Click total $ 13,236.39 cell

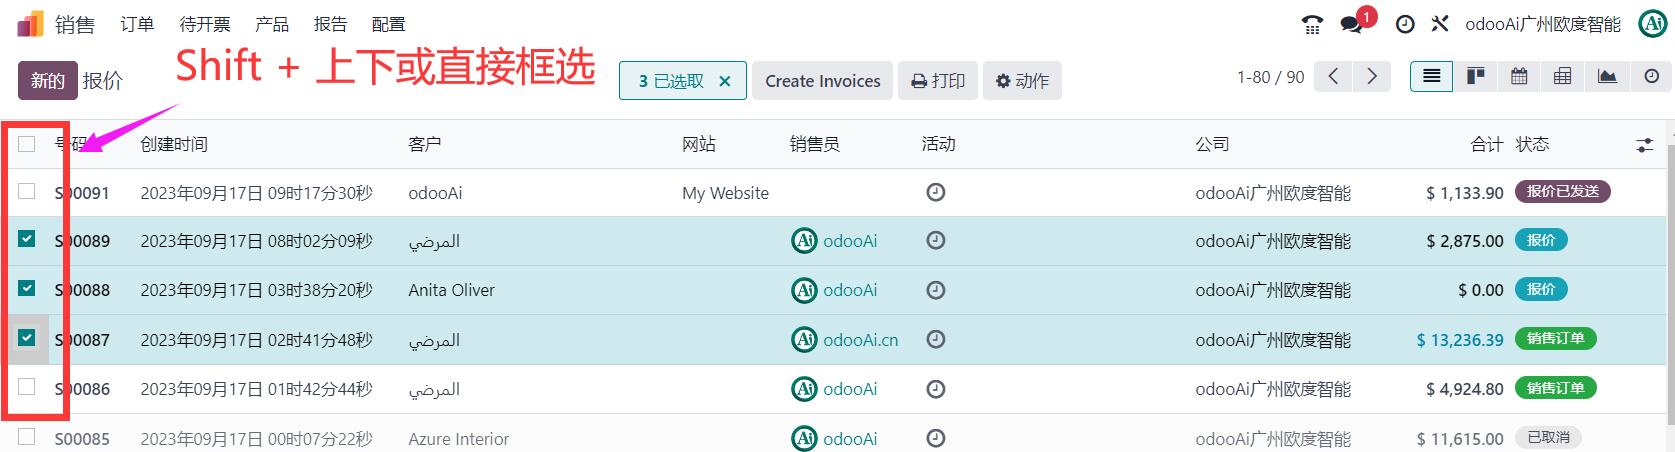1460,340
